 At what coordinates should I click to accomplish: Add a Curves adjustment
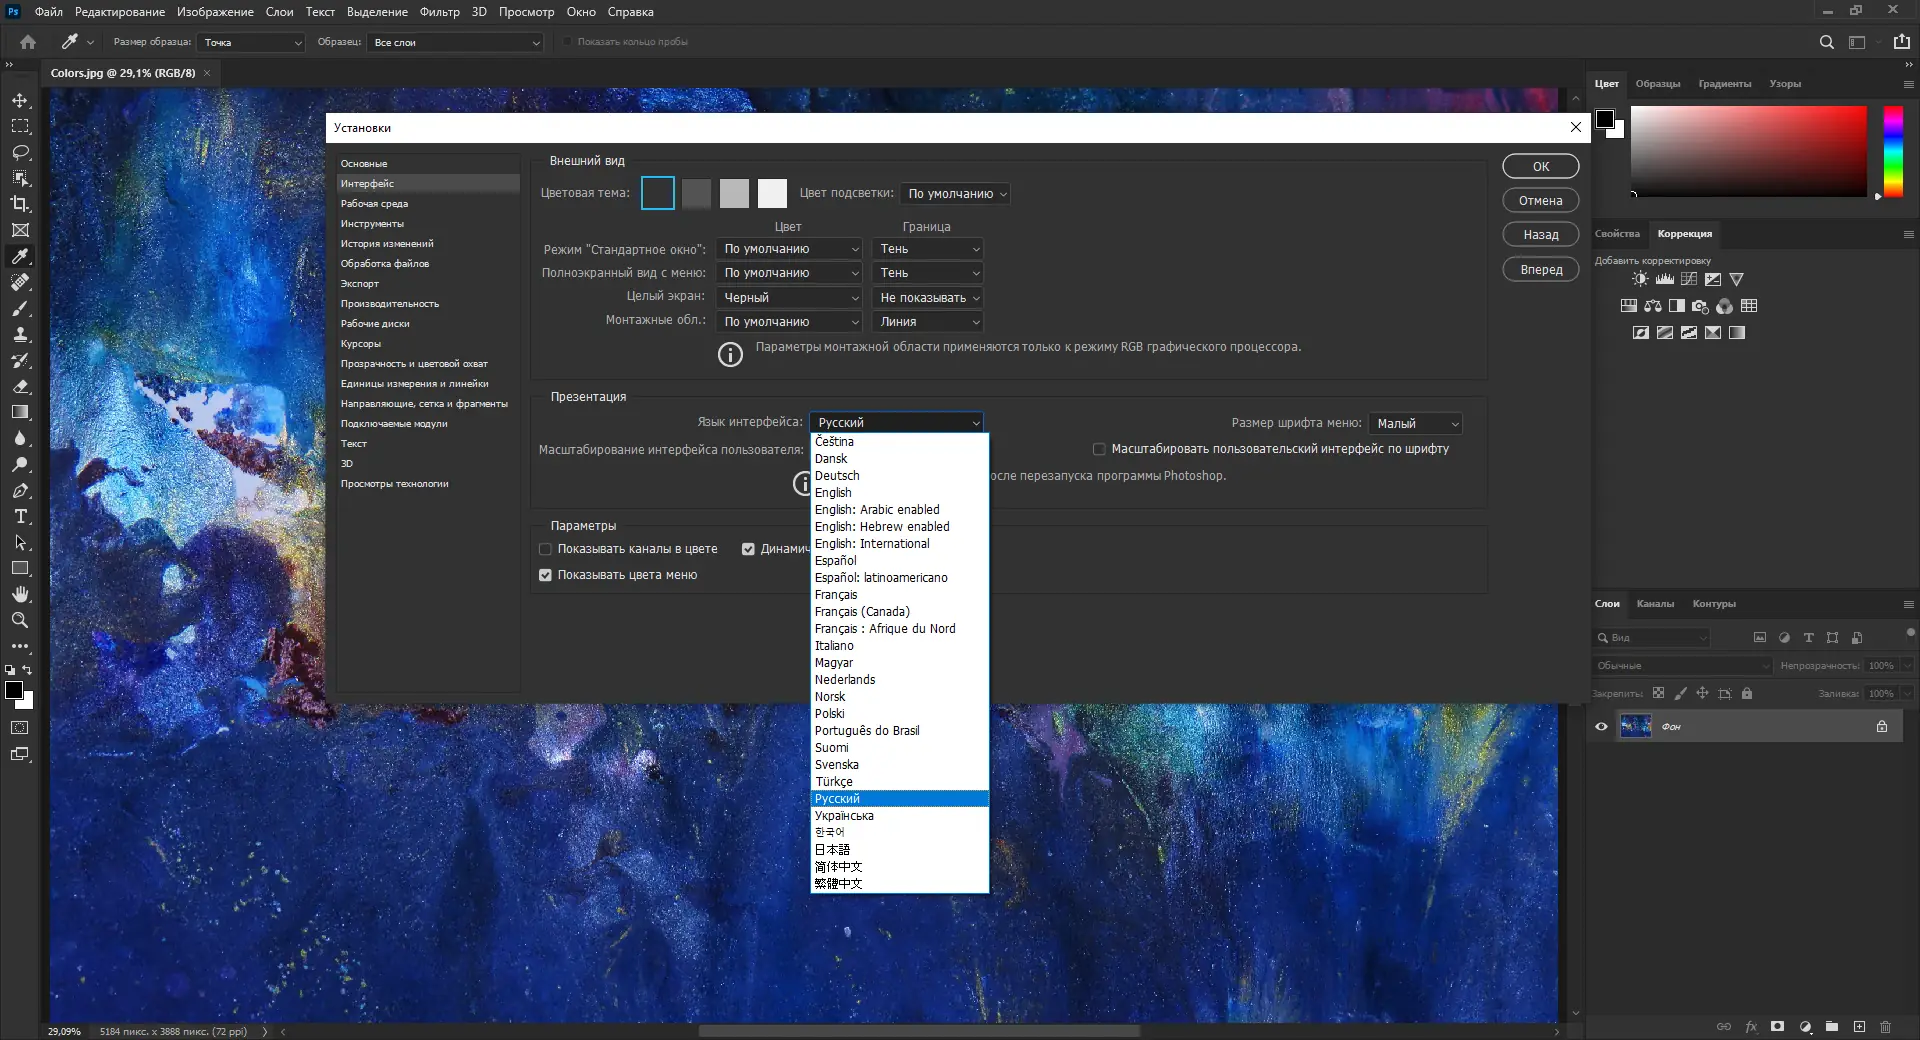[x=1689, y=279]
